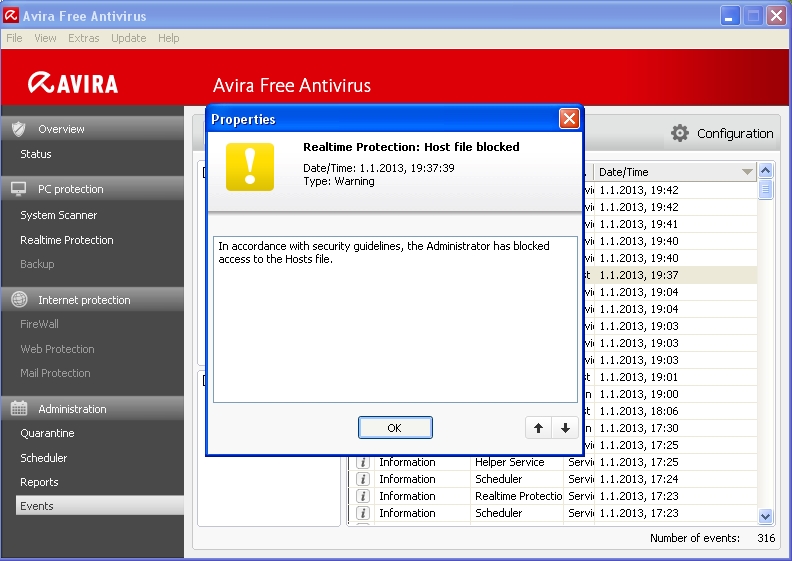The height and width of the screenshot is (561, 792).
Task: Click 'Realtime Protection: Host file blocked' heading
Action: (x=411, y=147)
